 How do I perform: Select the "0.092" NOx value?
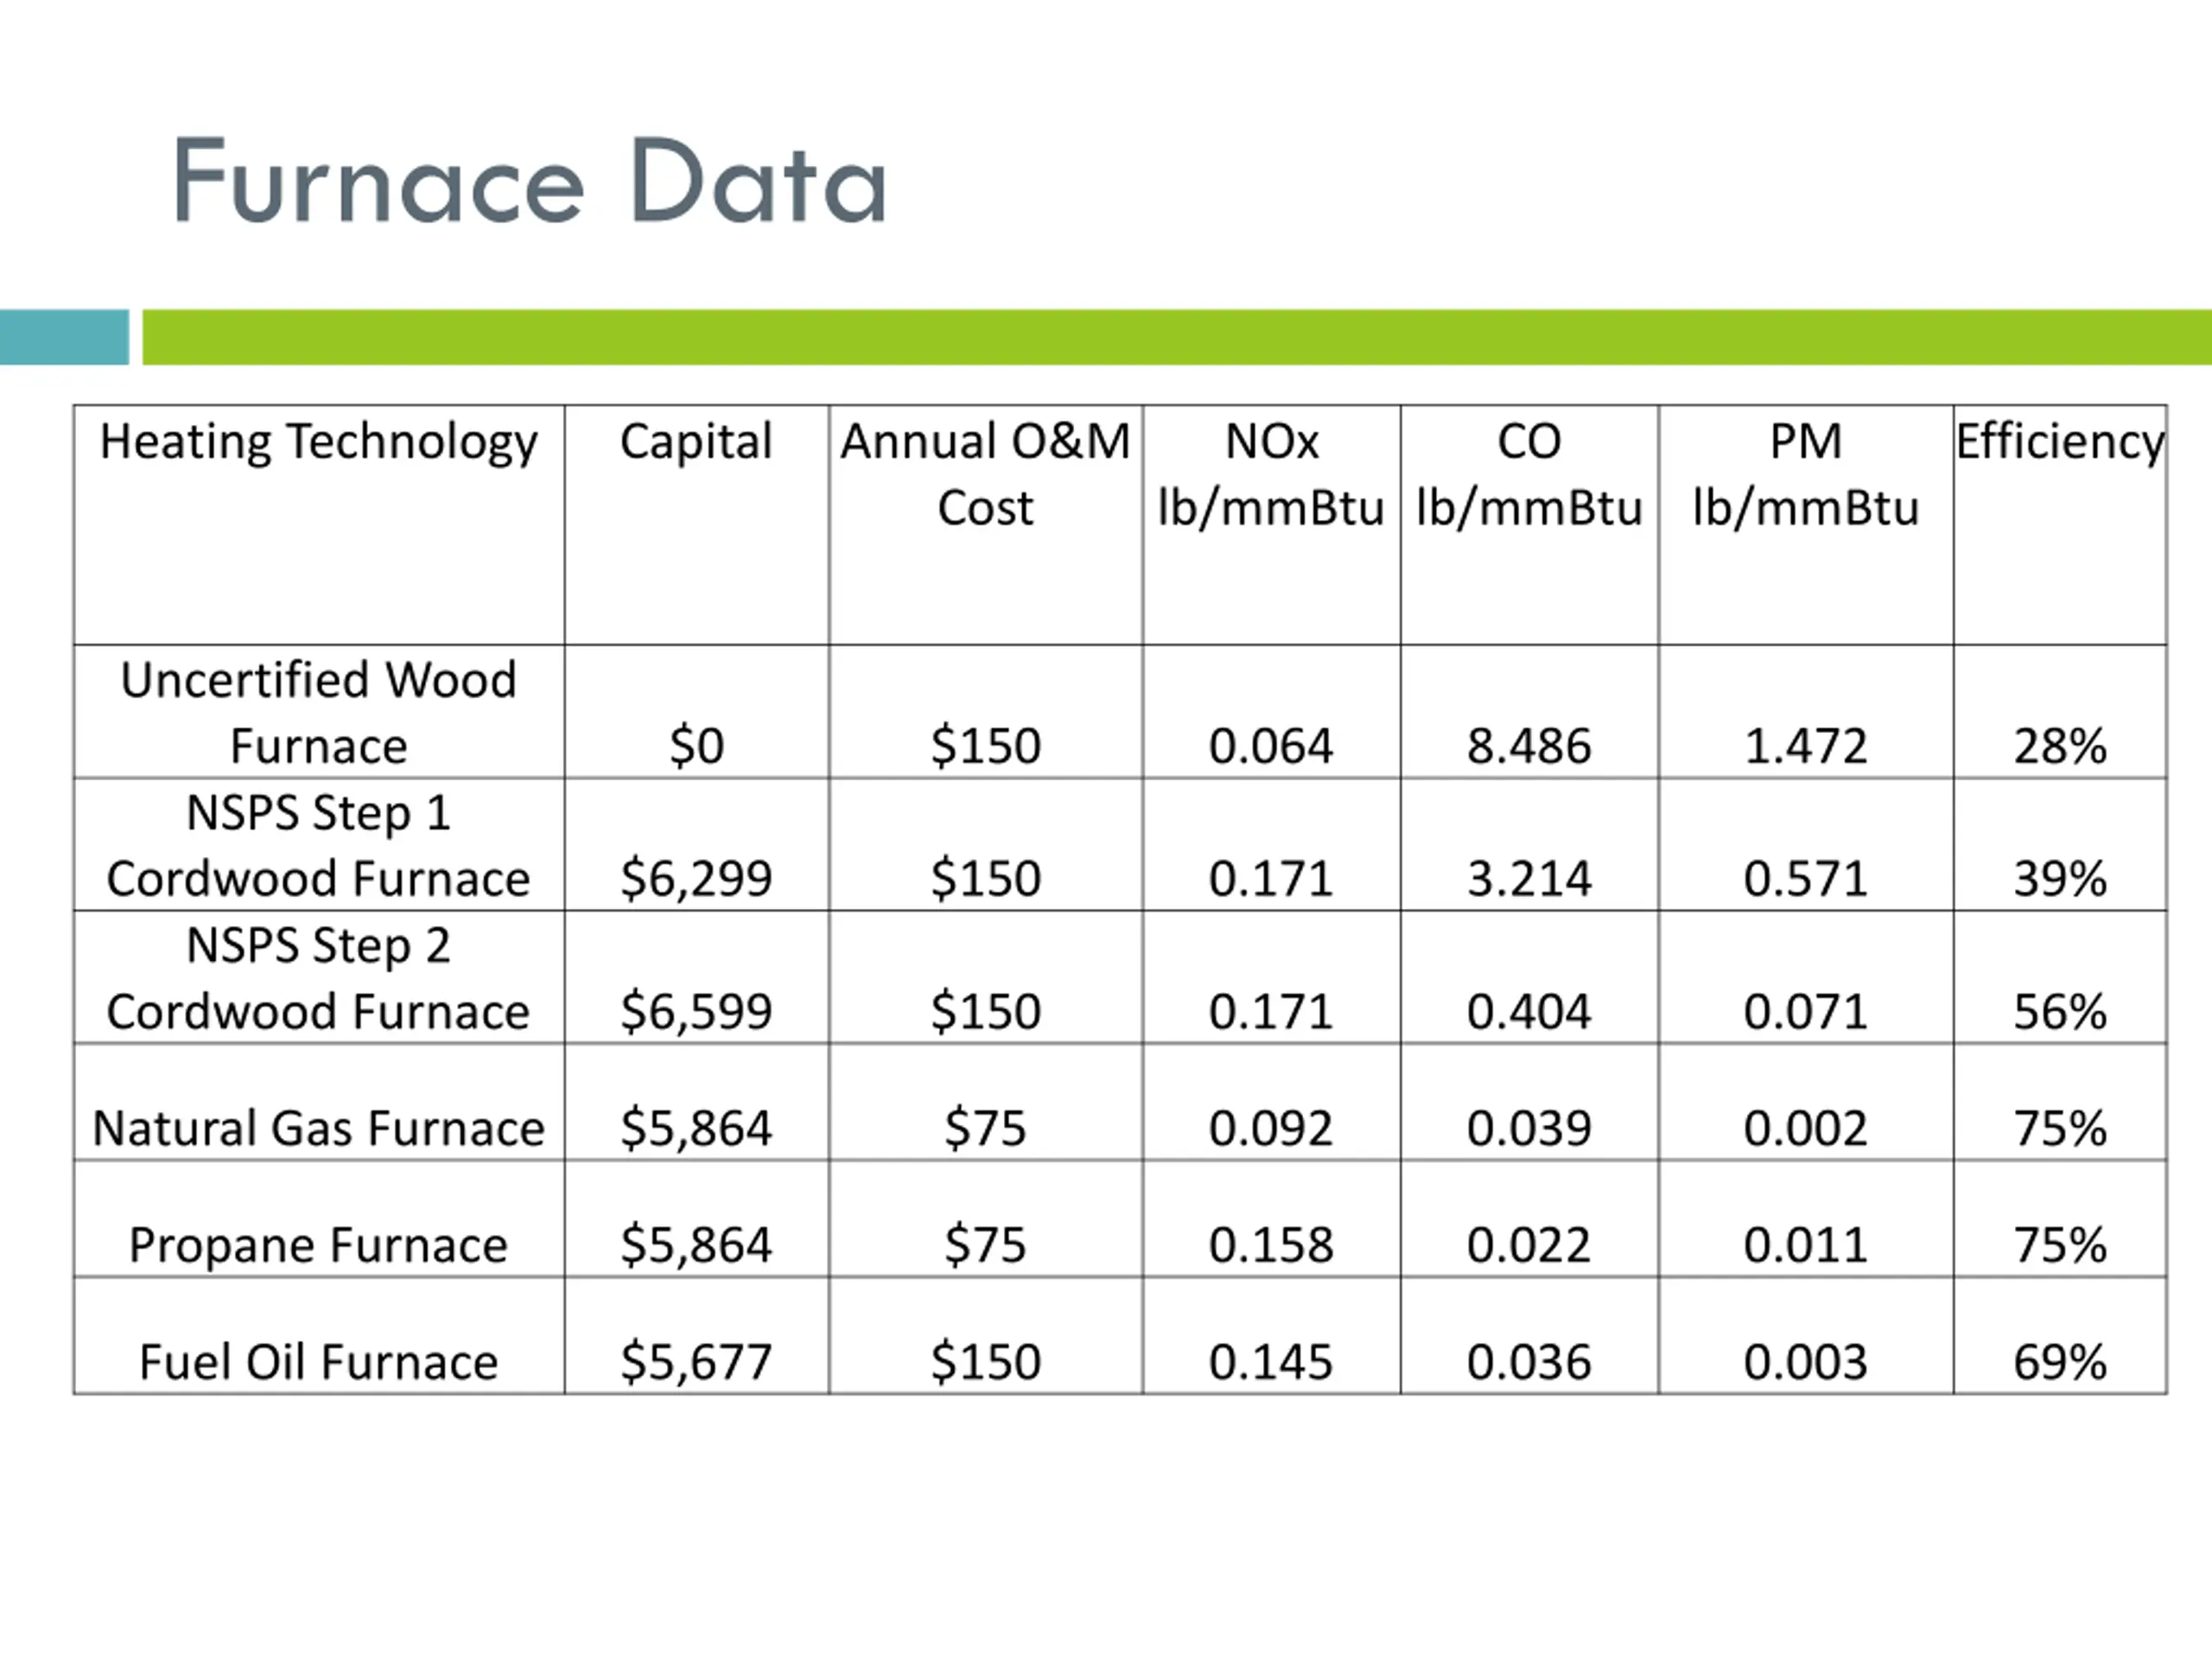[x=1271, y=1129]
